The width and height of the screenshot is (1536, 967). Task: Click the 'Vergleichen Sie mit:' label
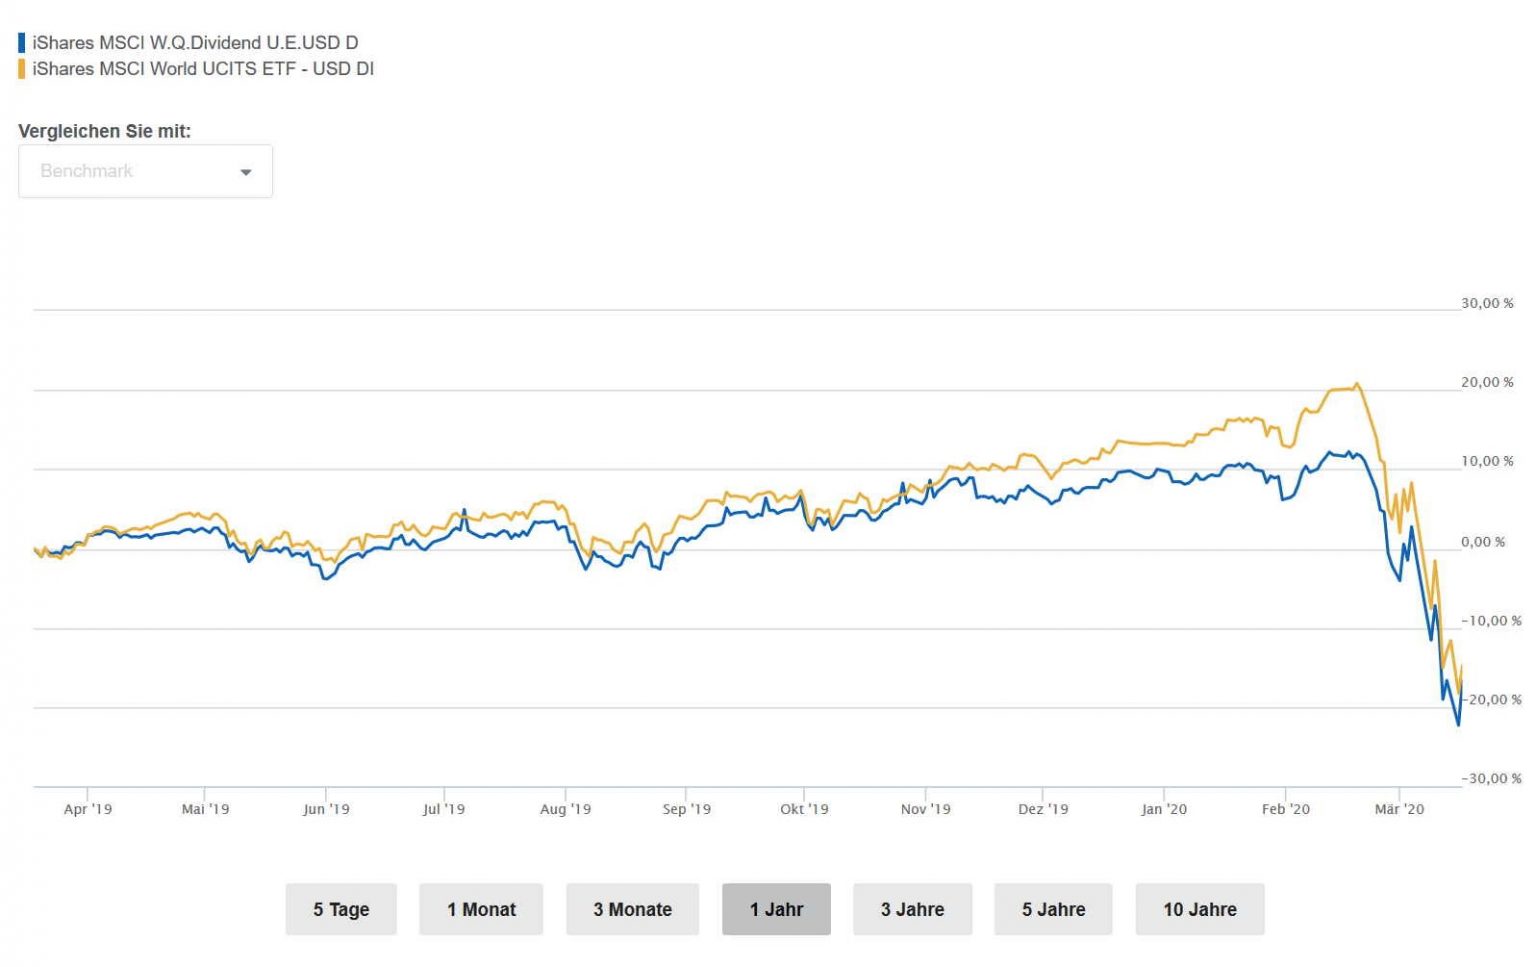[104, 131]
